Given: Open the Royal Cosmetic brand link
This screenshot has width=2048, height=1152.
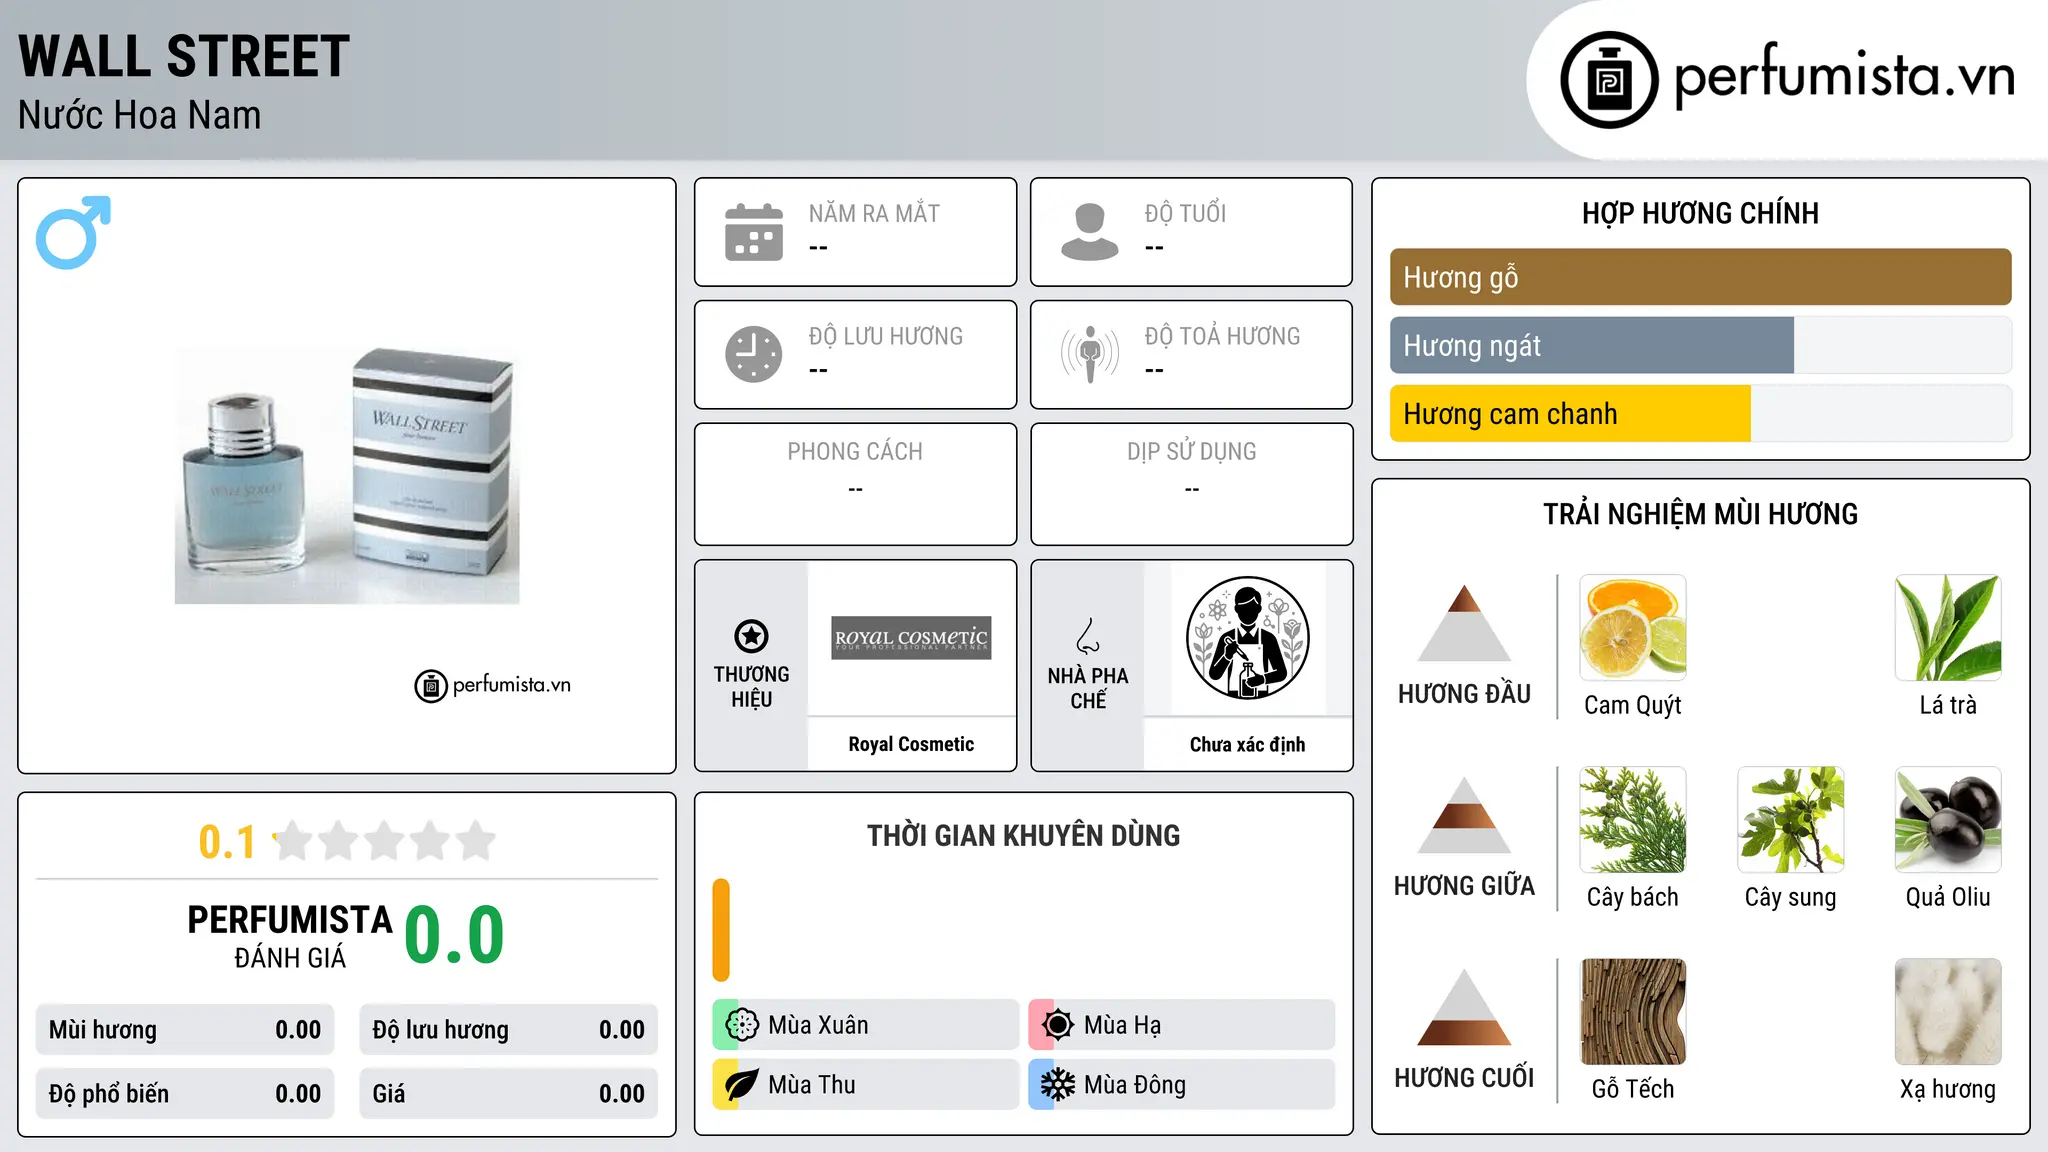Looking at the screenshot, I should coord(911,744).
